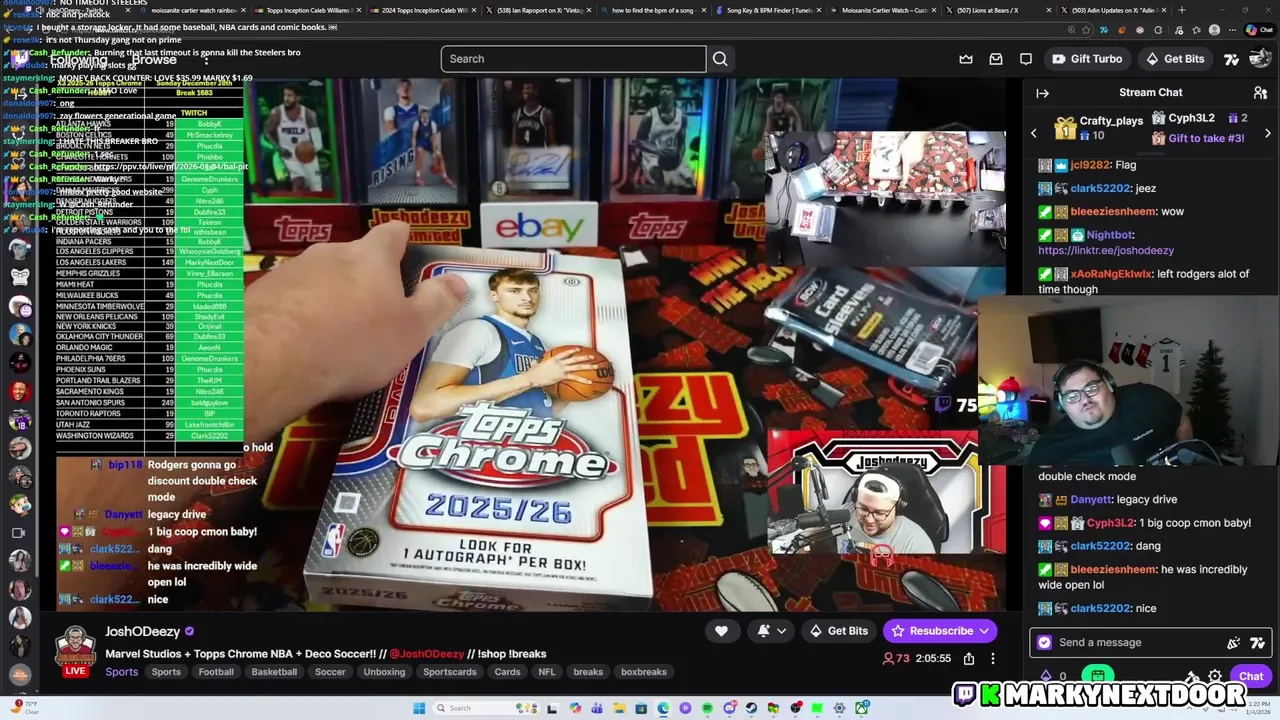Open chat settings gear icon
Screen dimensions: 1280x720
1215,677
